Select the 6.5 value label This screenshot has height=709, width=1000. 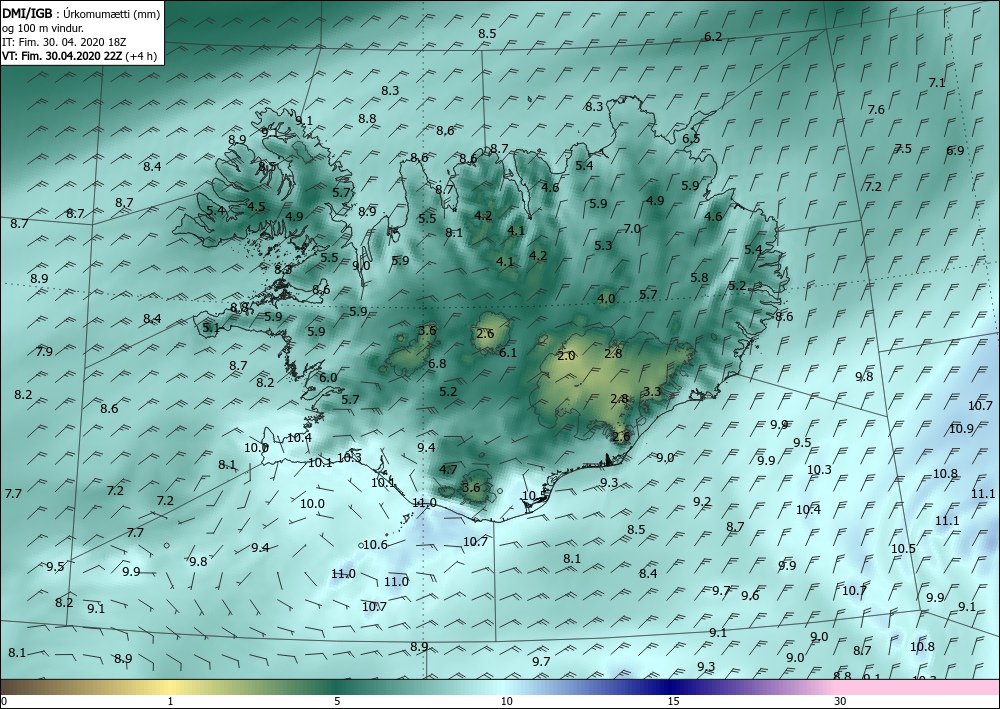coord(691,139)
